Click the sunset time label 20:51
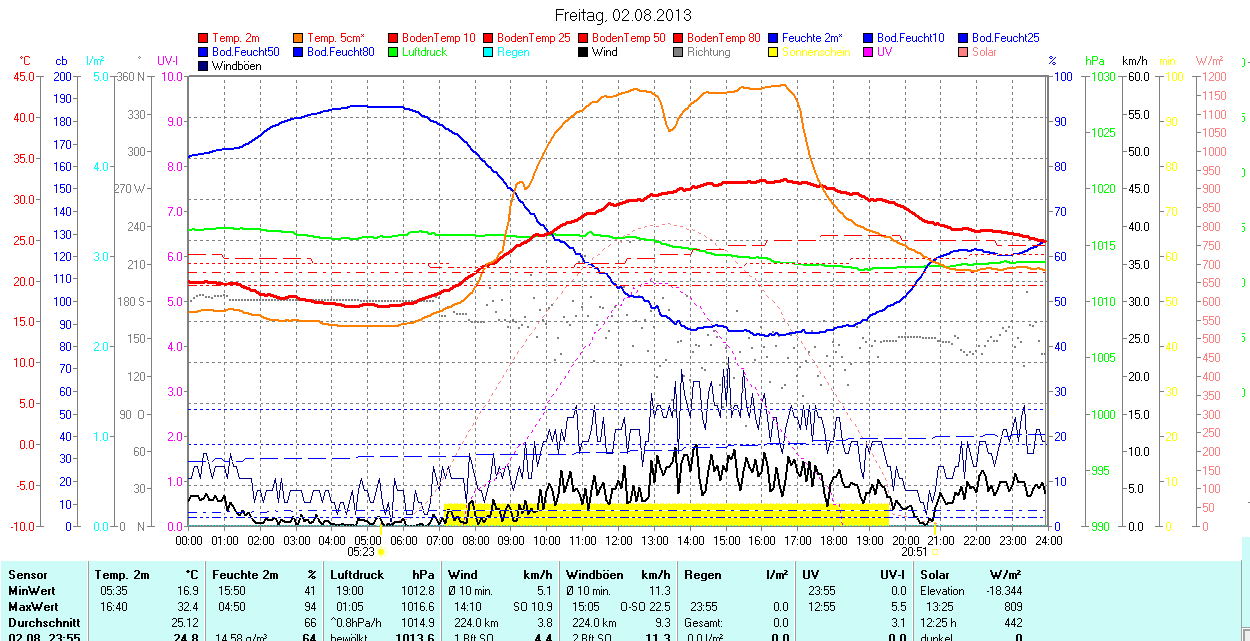 pos(913,551)
